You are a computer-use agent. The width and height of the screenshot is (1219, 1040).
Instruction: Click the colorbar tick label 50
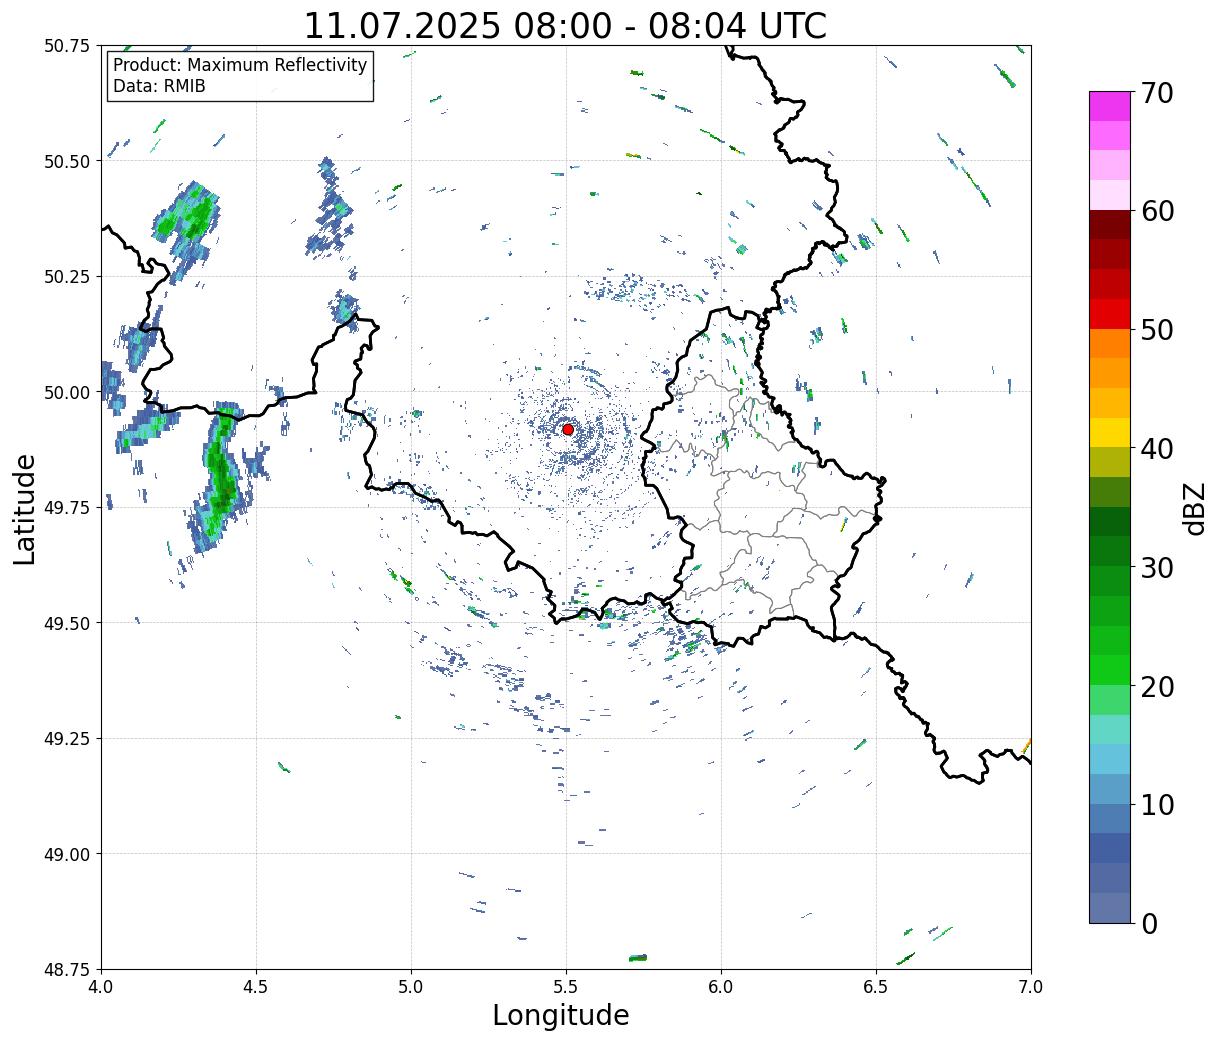(1157, 330)
